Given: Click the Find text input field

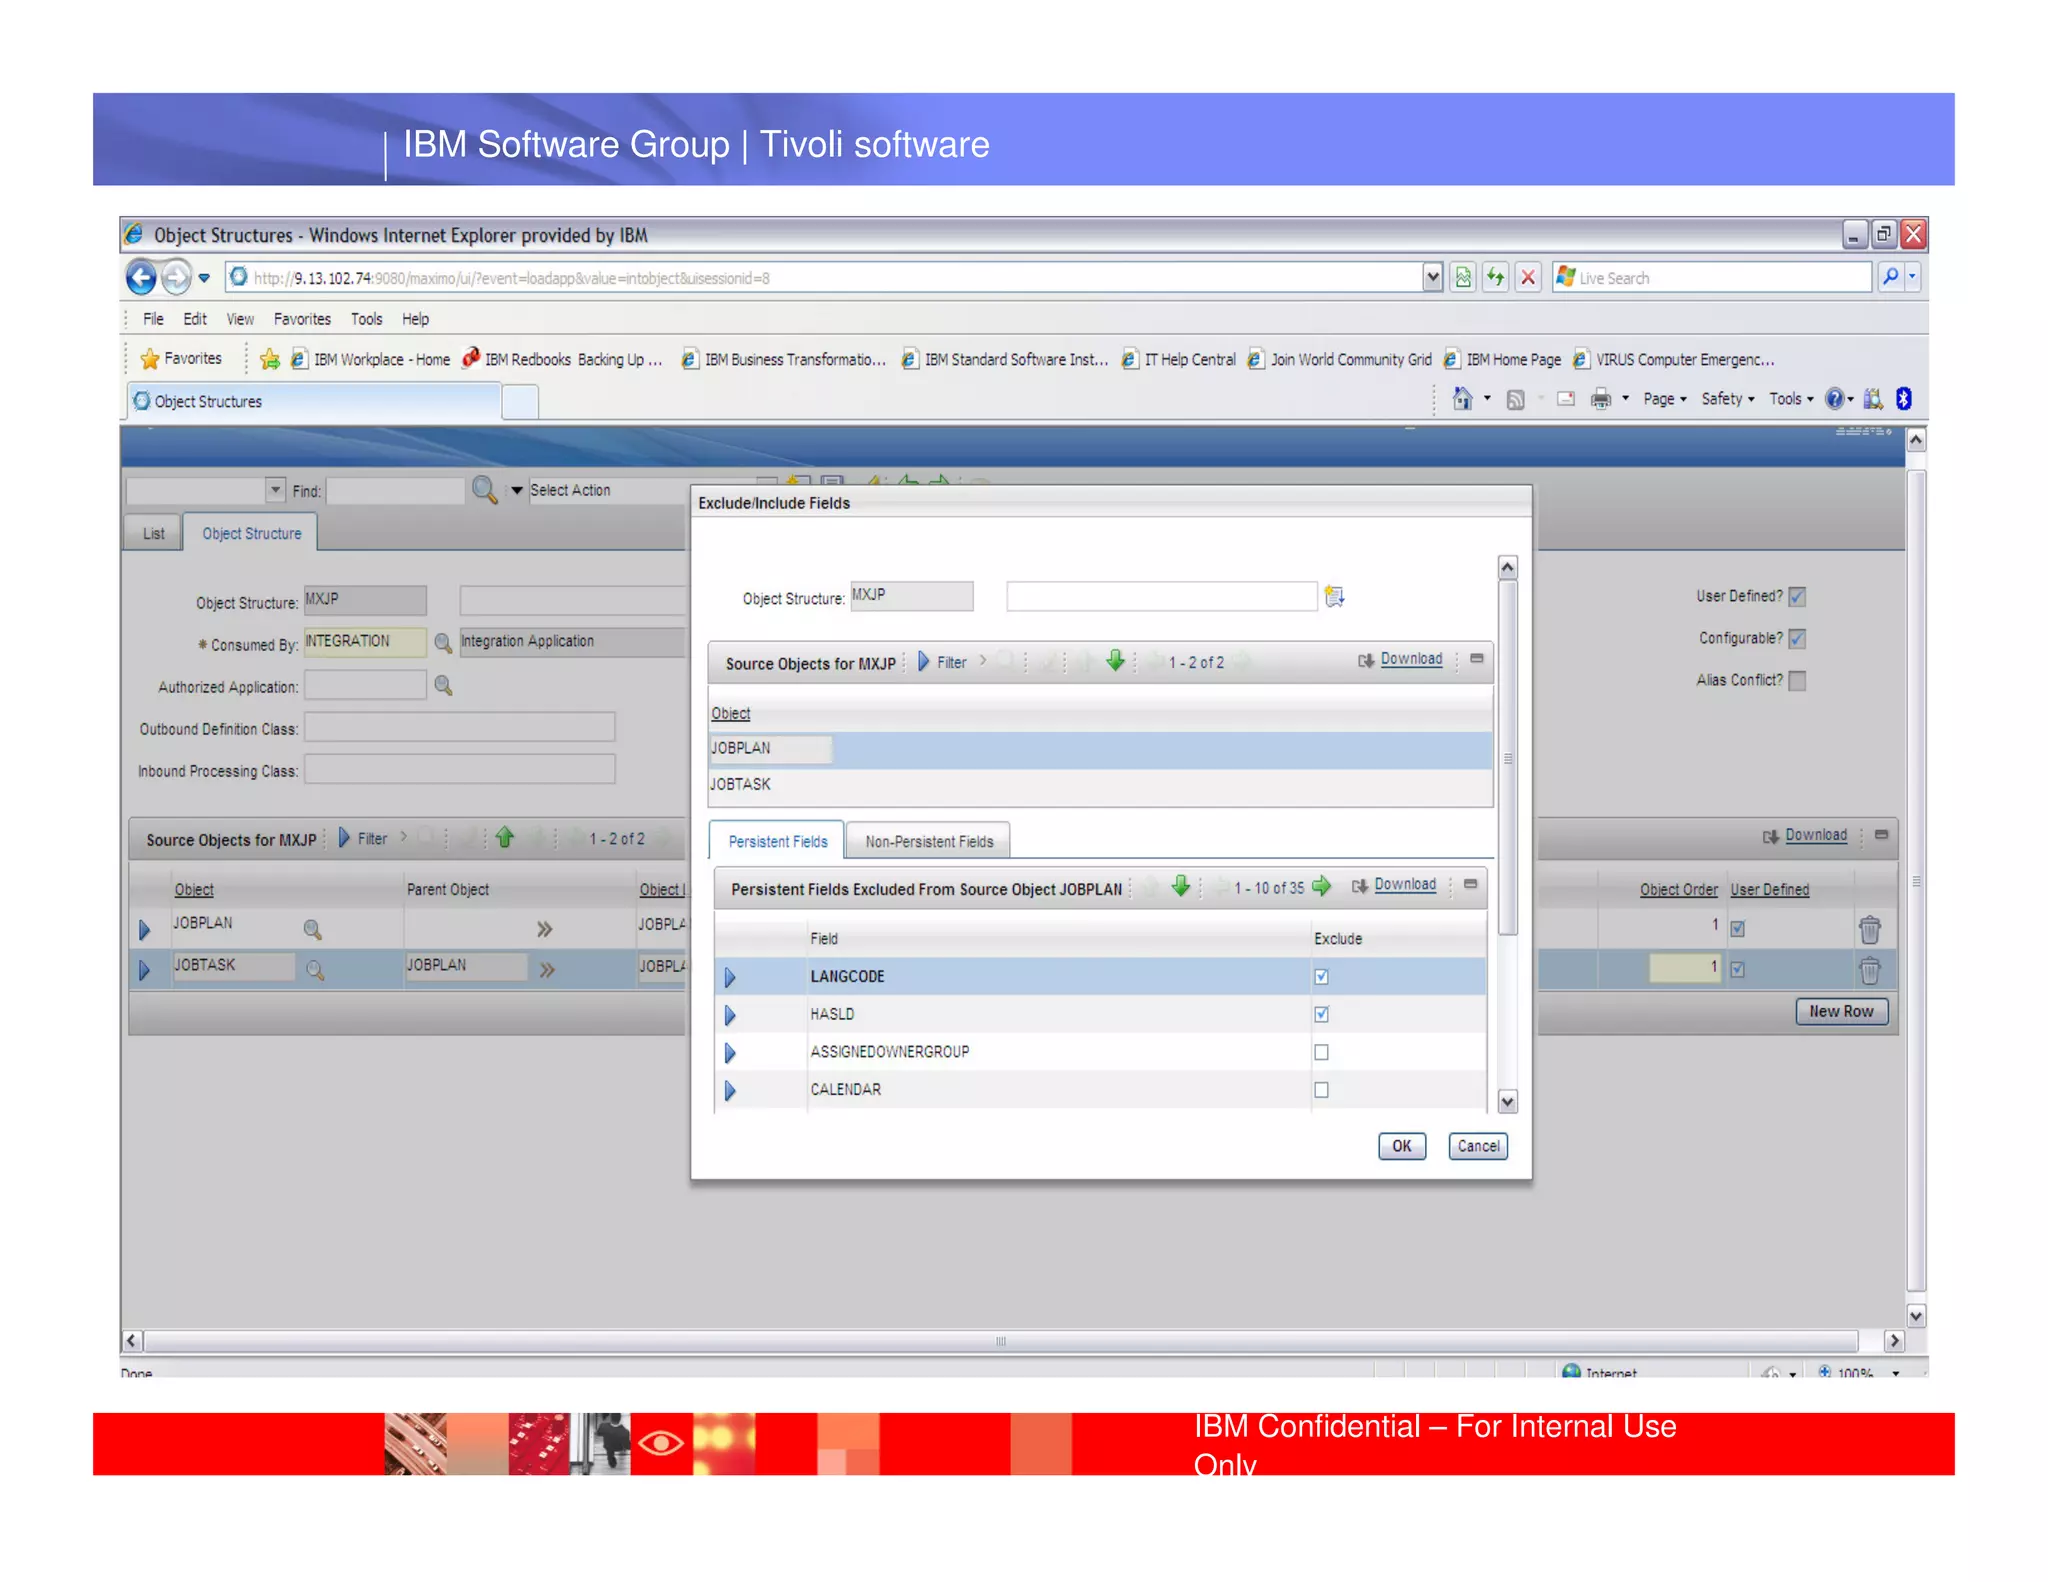Looking at the screenshot, I should (395, 490).
